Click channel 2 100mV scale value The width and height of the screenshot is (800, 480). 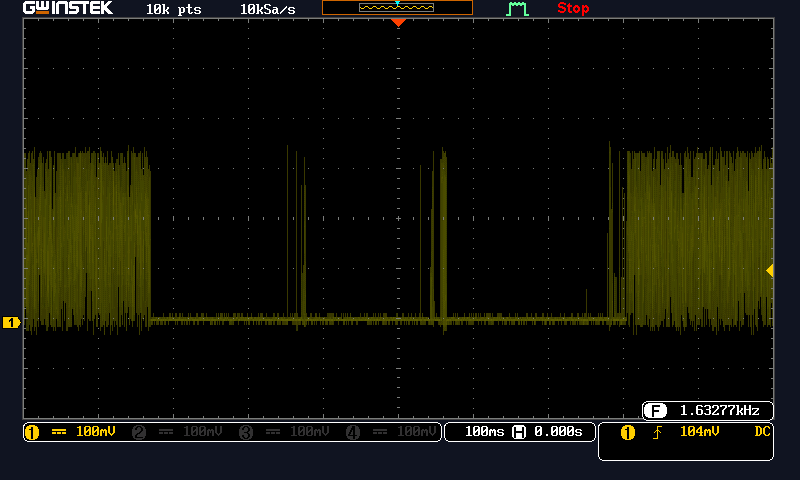(203, 432)
